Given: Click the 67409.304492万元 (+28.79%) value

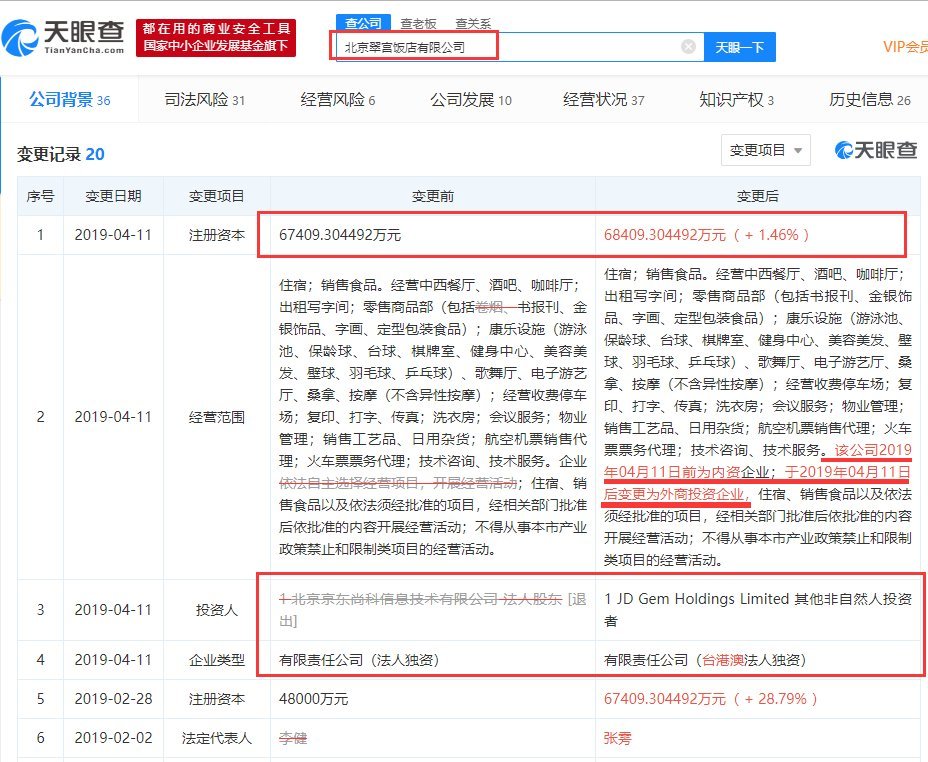Looking at the screenshot, I should (x=710, y=699).
